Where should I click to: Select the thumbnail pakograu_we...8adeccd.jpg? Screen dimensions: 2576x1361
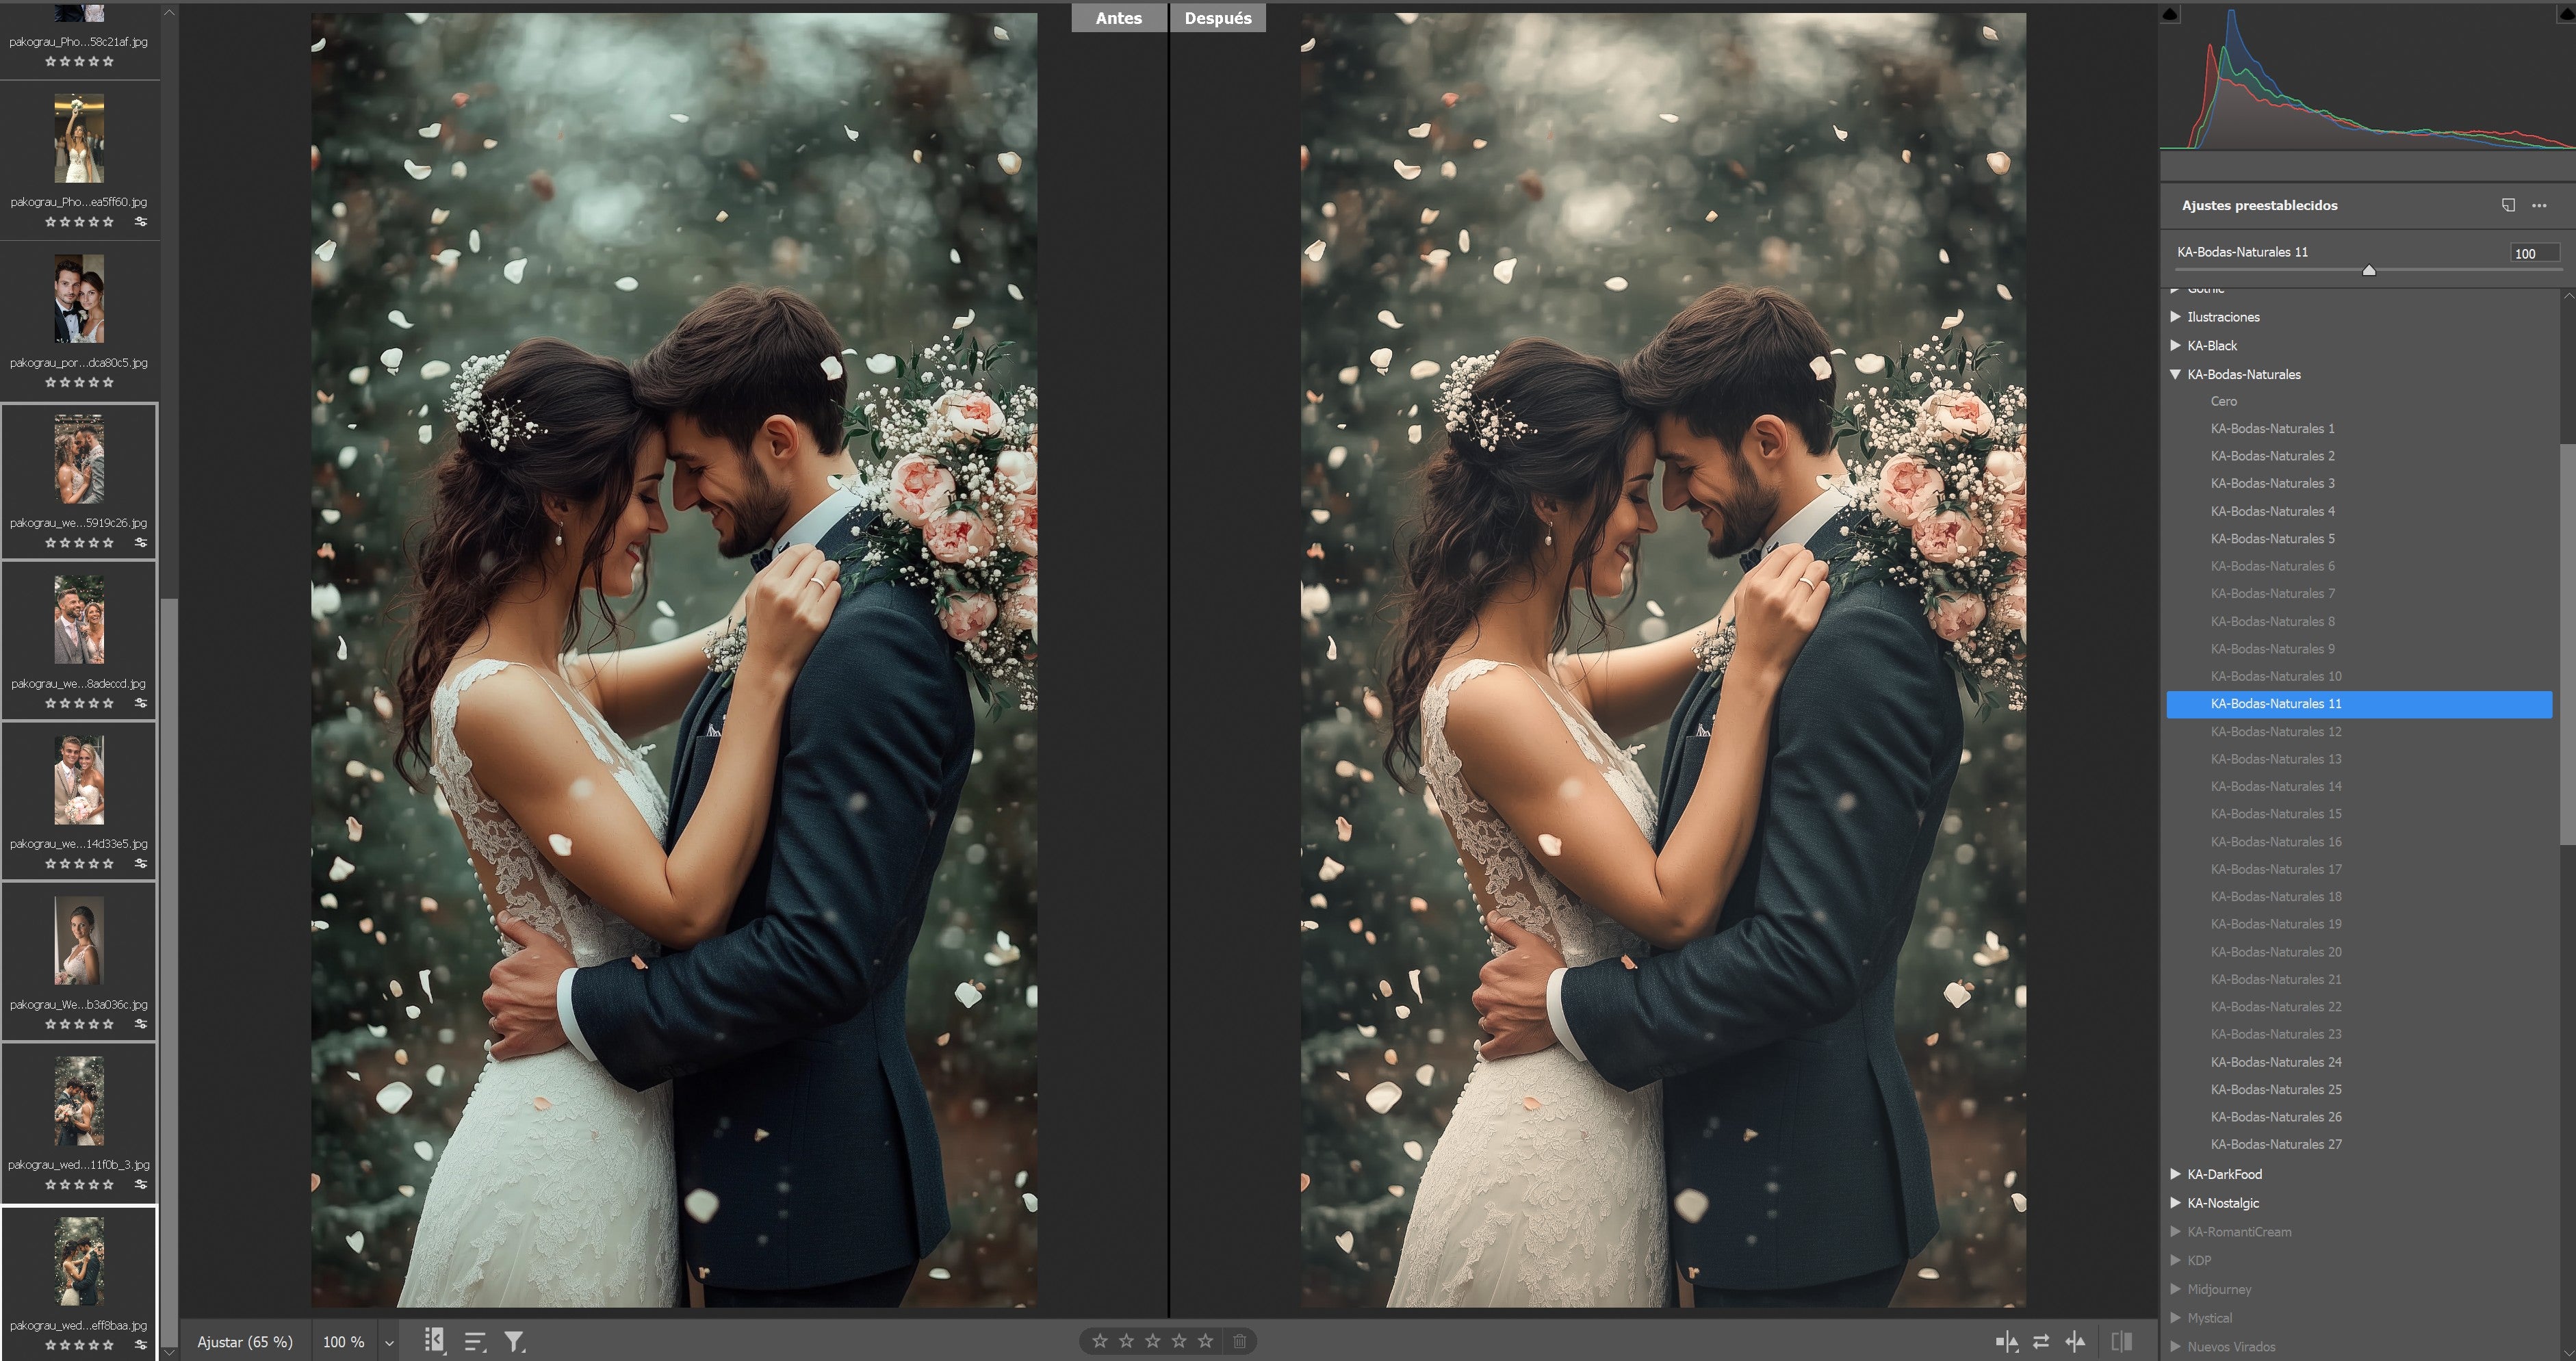[79, 620]
